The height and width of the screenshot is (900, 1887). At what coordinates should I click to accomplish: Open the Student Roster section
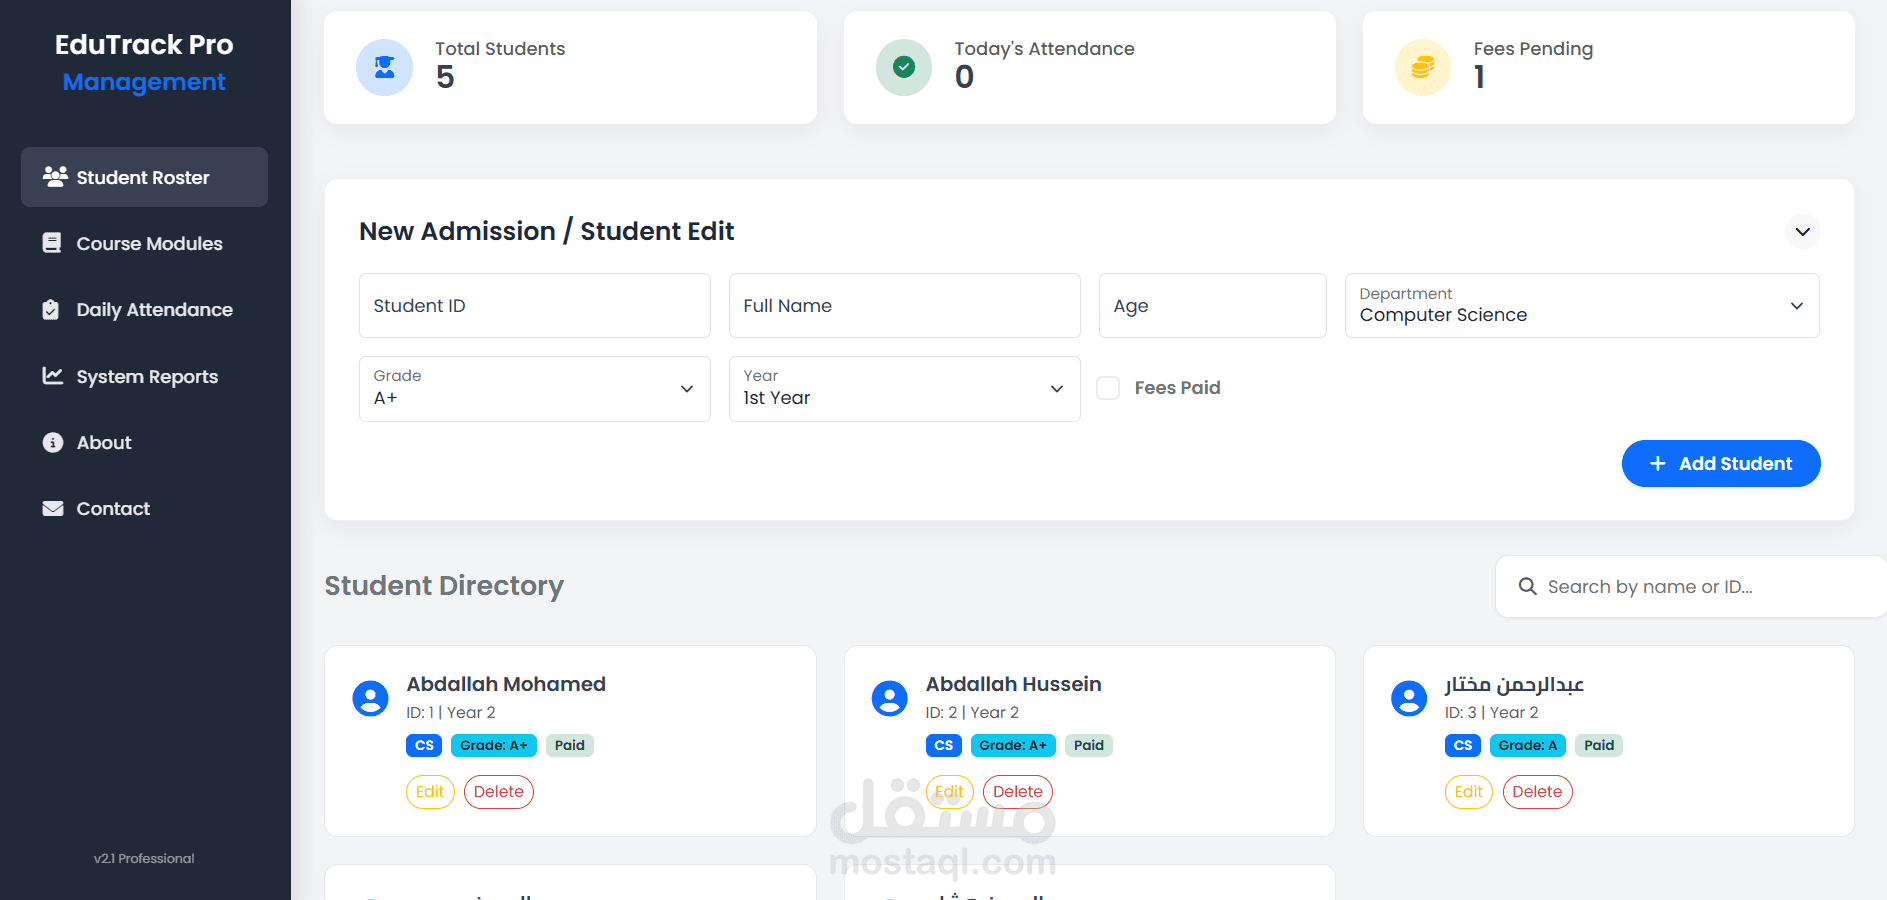pyautogui.click(x=143, y=177)
